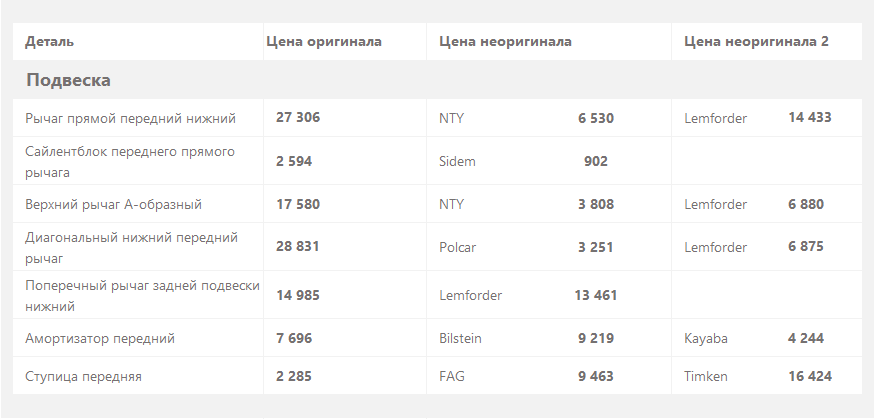Select the "Верхний рычаг А-образный" part name
The image size is (874, 420).
(x=113, y=204)
